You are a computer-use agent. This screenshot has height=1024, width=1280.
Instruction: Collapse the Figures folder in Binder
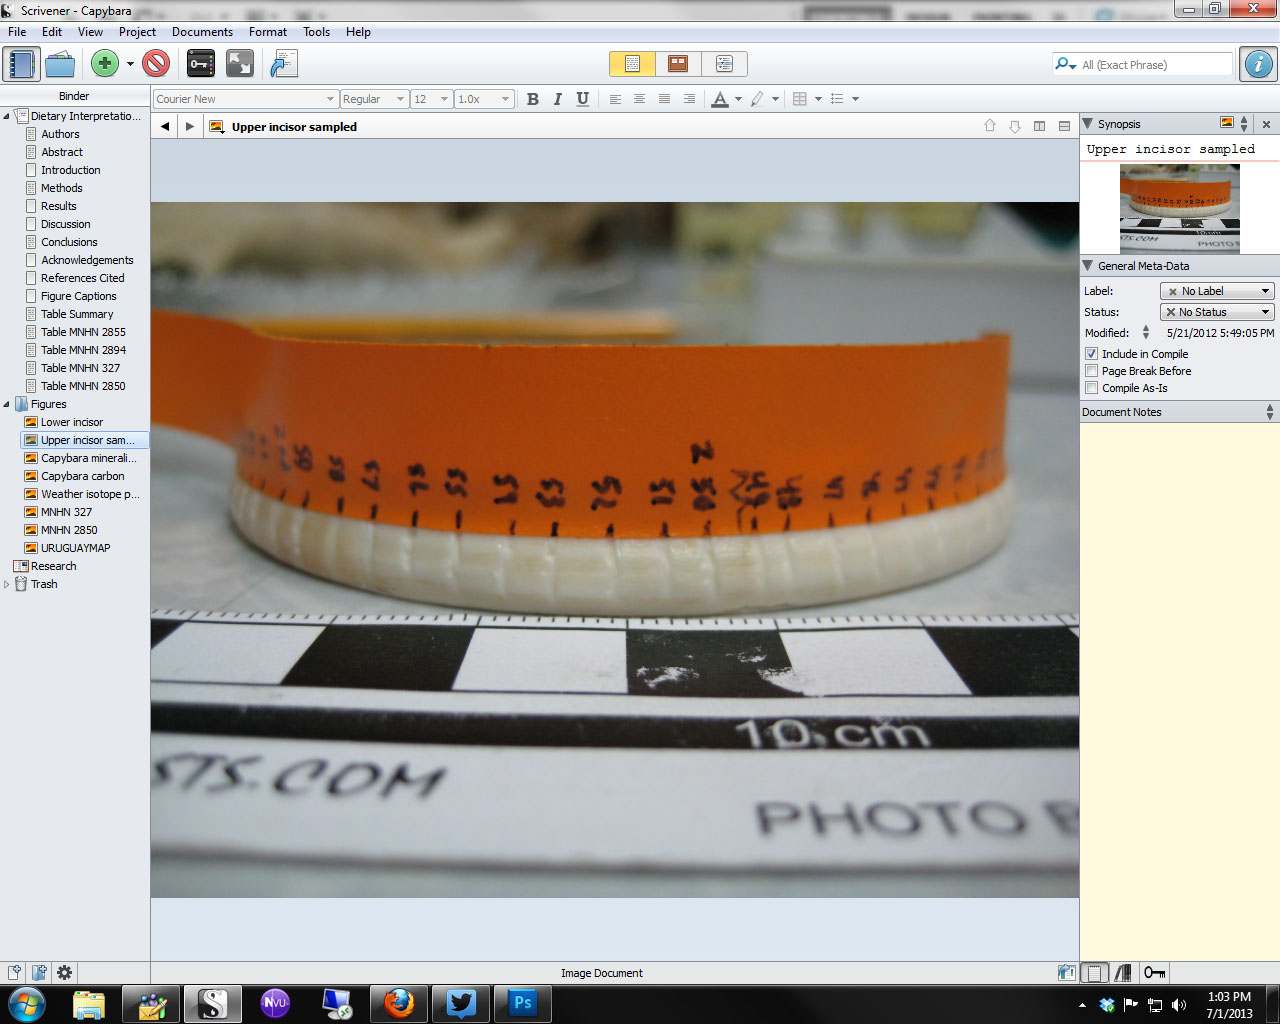[x=7, y=404]
